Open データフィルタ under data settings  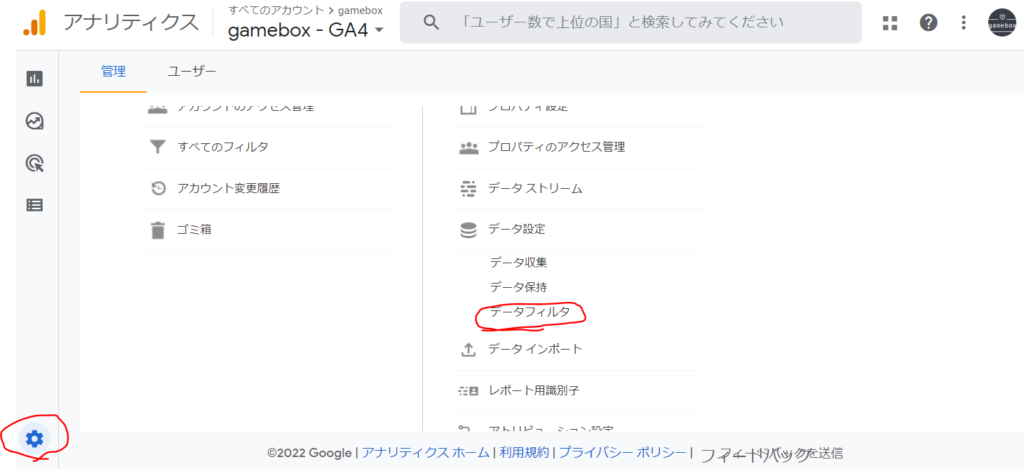tap(530, 313)
